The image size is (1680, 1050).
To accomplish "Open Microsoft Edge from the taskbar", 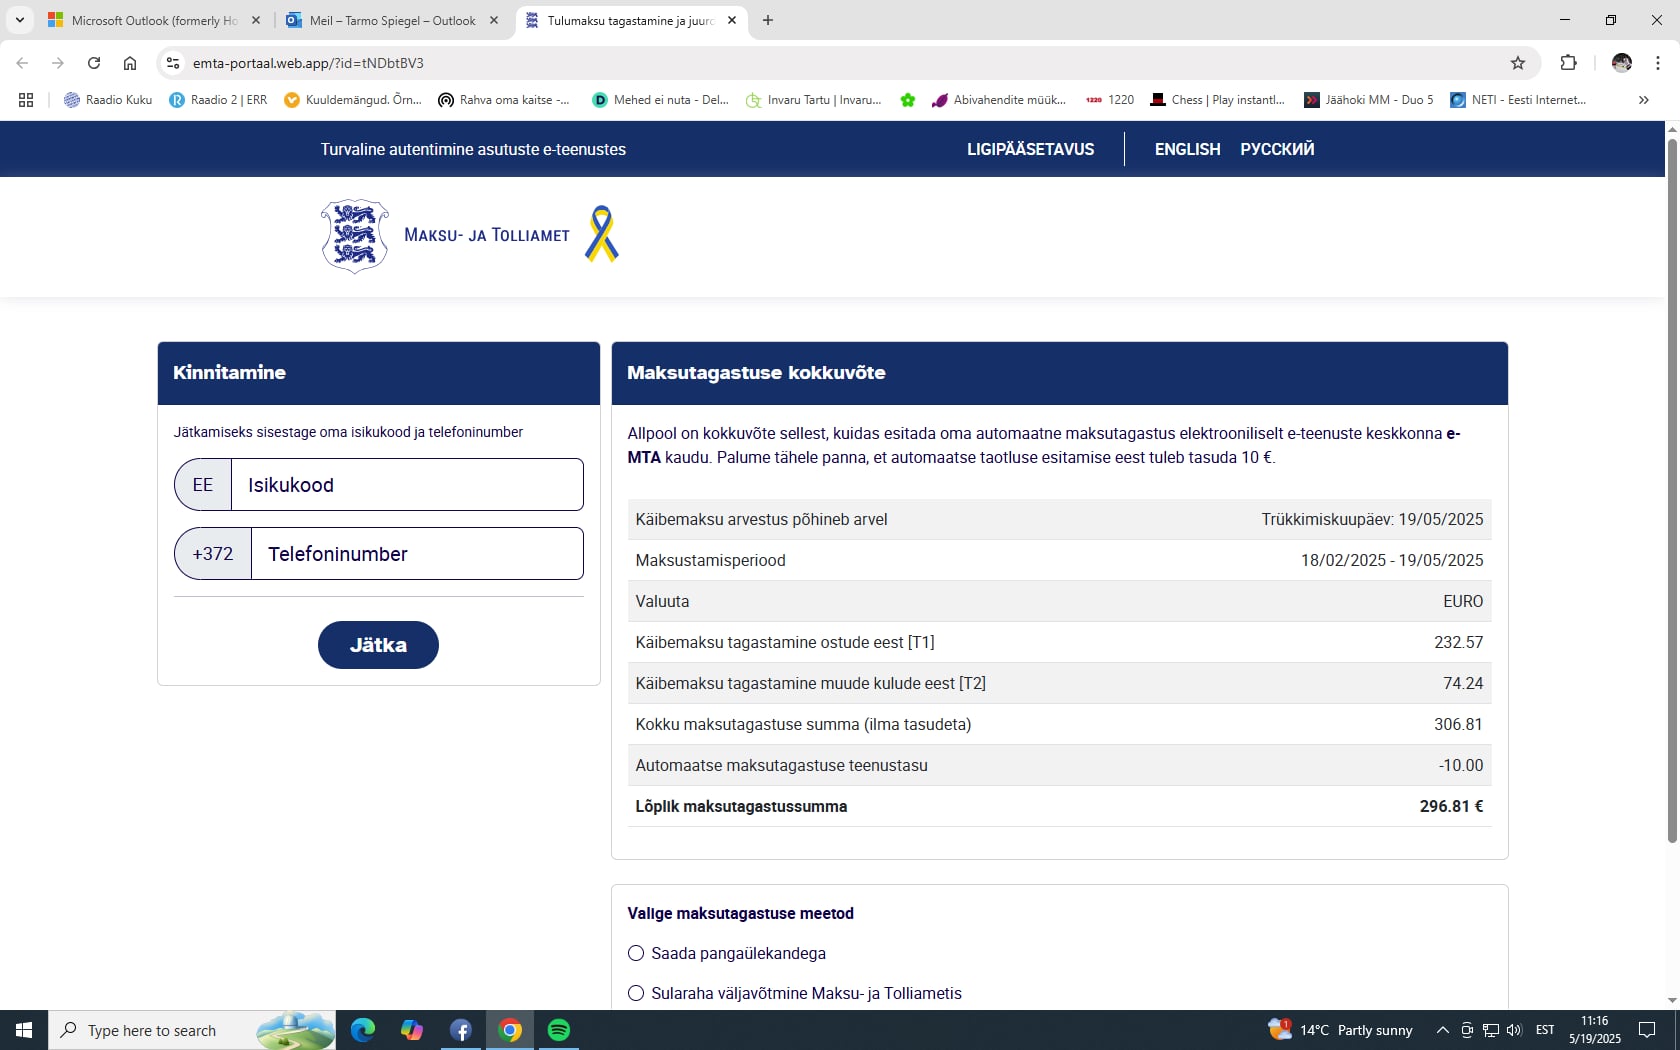I will click(363, 1030).
